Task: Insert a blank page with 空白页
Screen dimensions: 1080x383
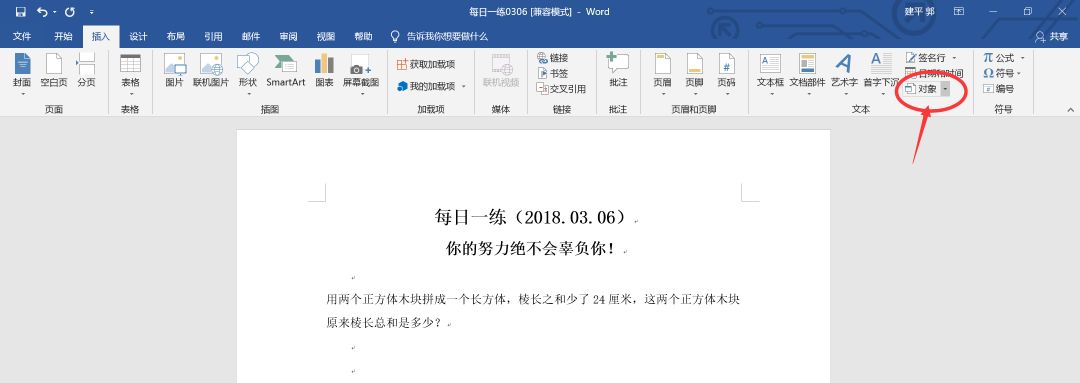Action: tap(54, 71)
